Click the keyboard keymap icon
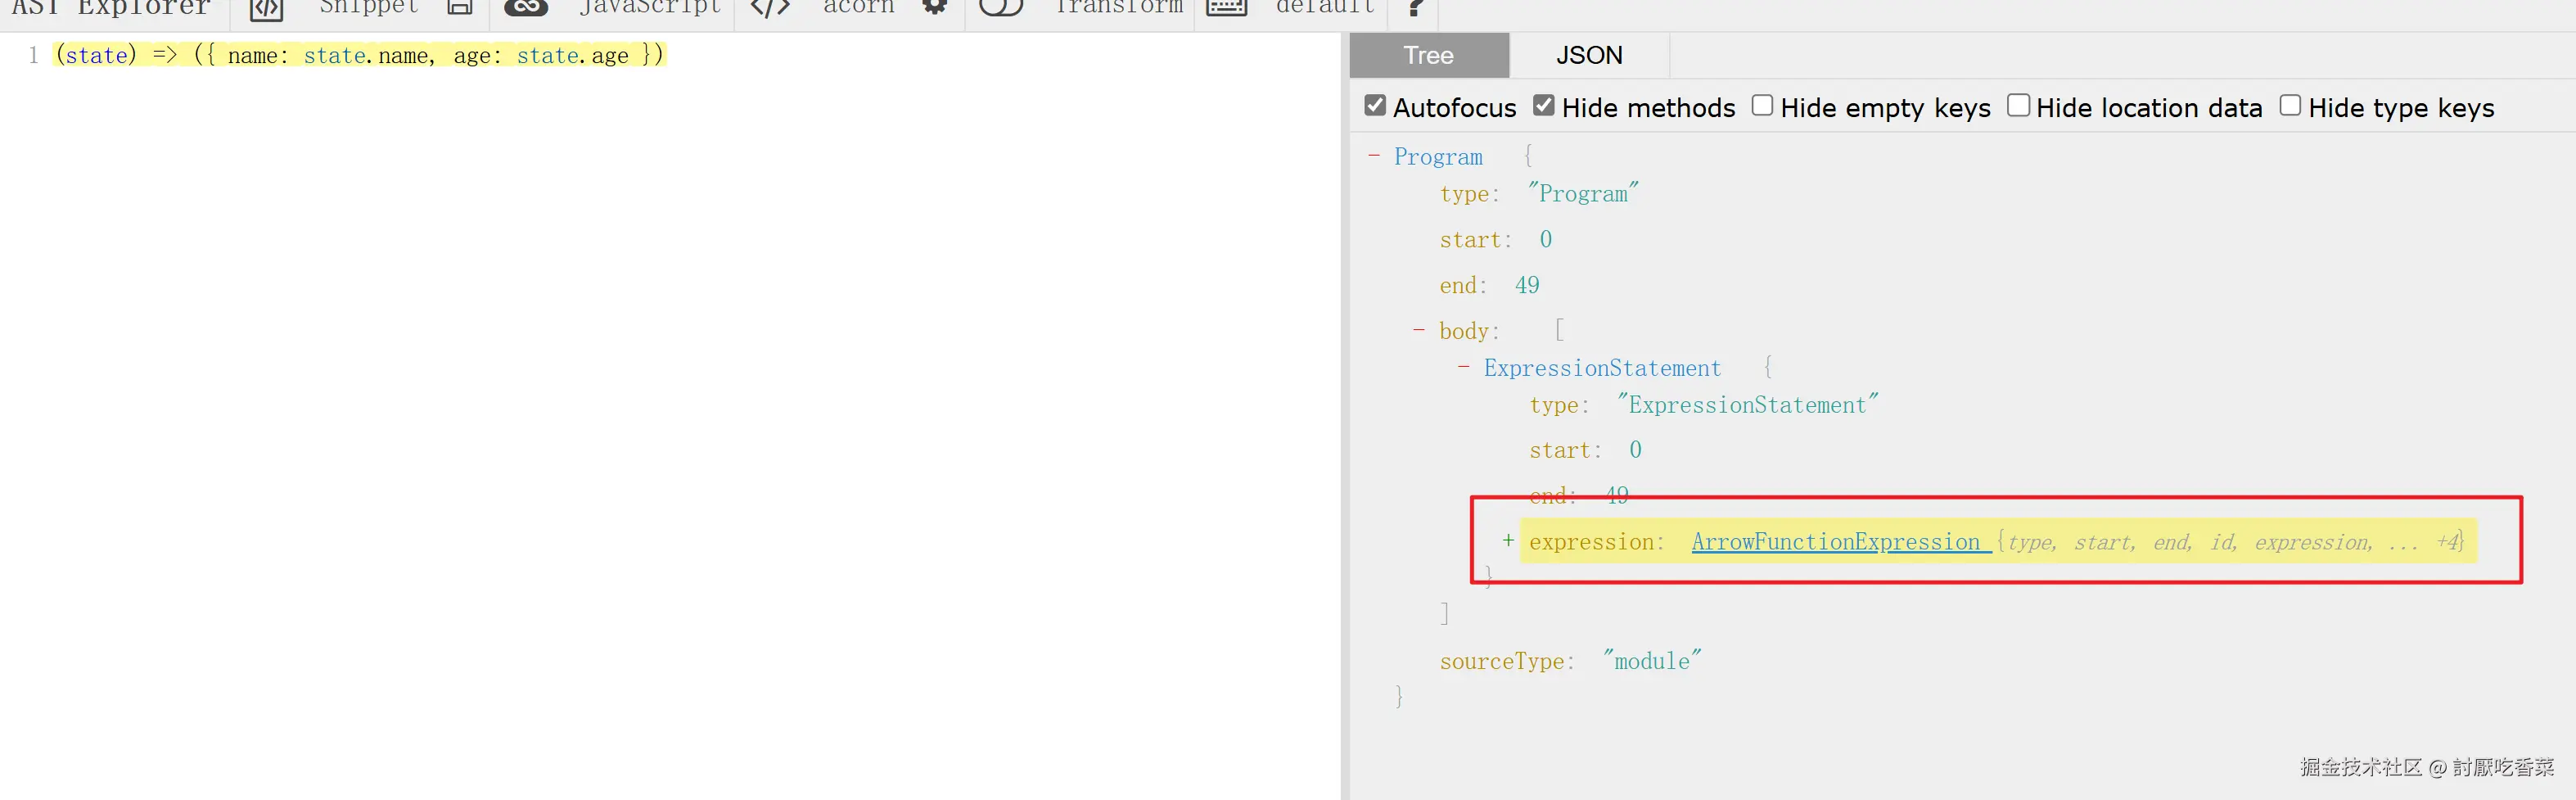Screen dimensions: 2576x800 [x=1227, y=8]
